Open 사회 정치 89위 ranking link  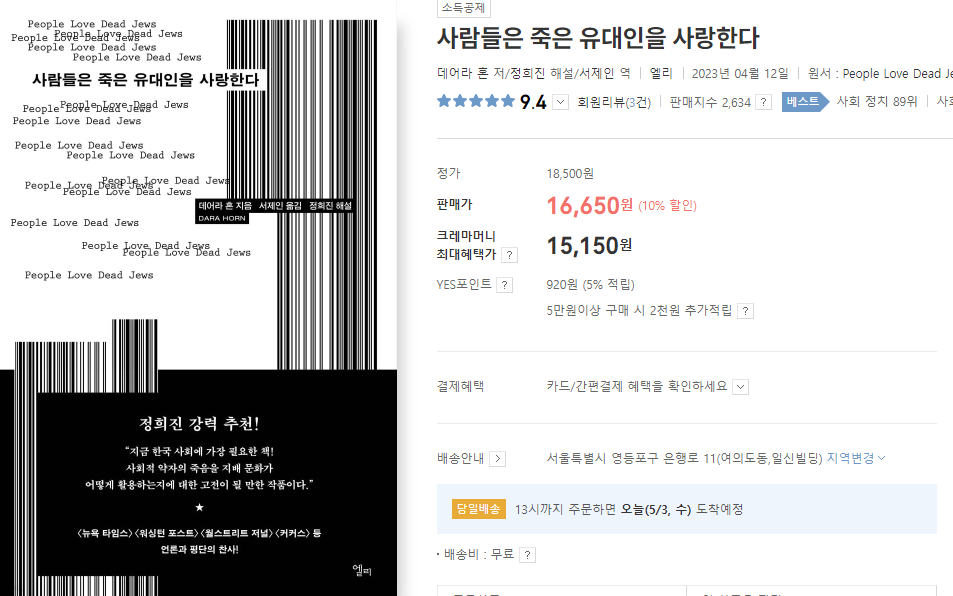coord(876,101)
